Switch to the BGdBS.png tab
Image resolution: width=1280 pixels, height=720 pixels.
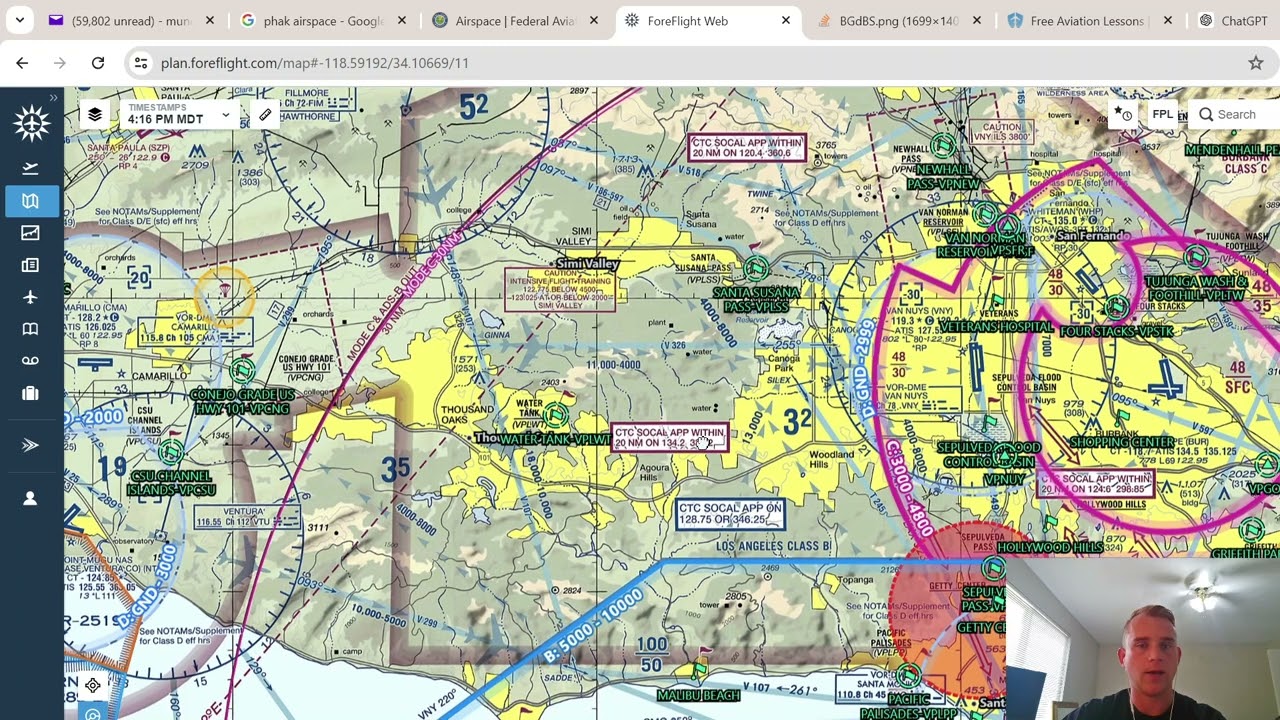pos(899,20)
